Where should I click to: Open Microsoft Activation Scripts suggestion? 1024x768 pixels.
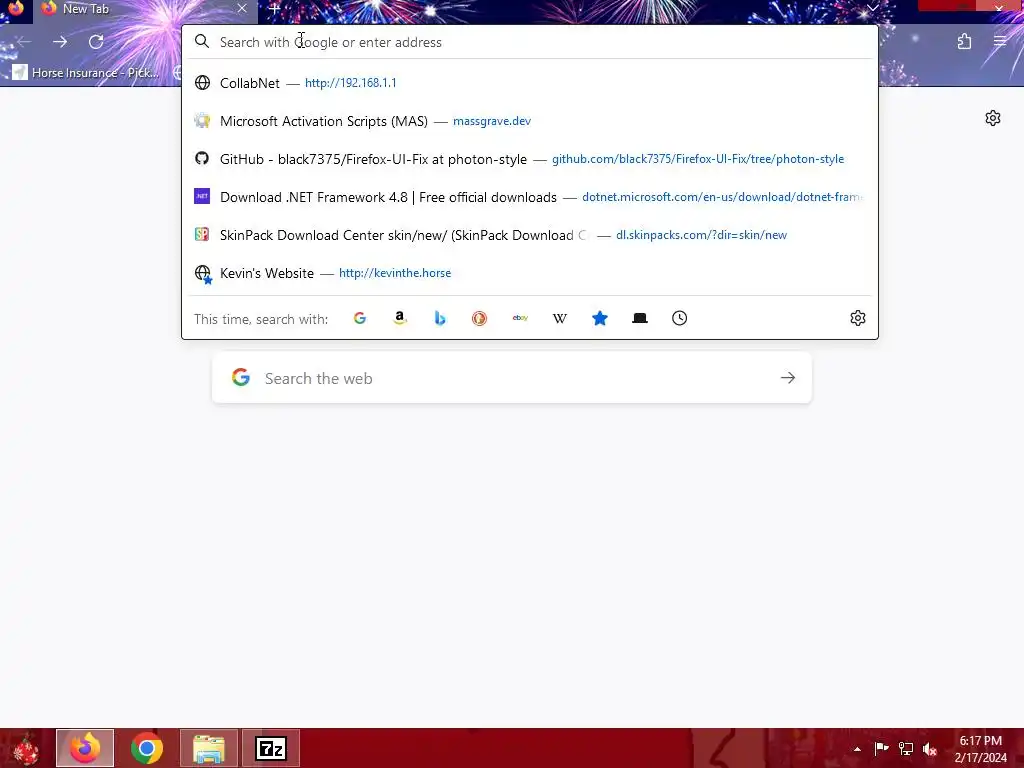(530, 121)
